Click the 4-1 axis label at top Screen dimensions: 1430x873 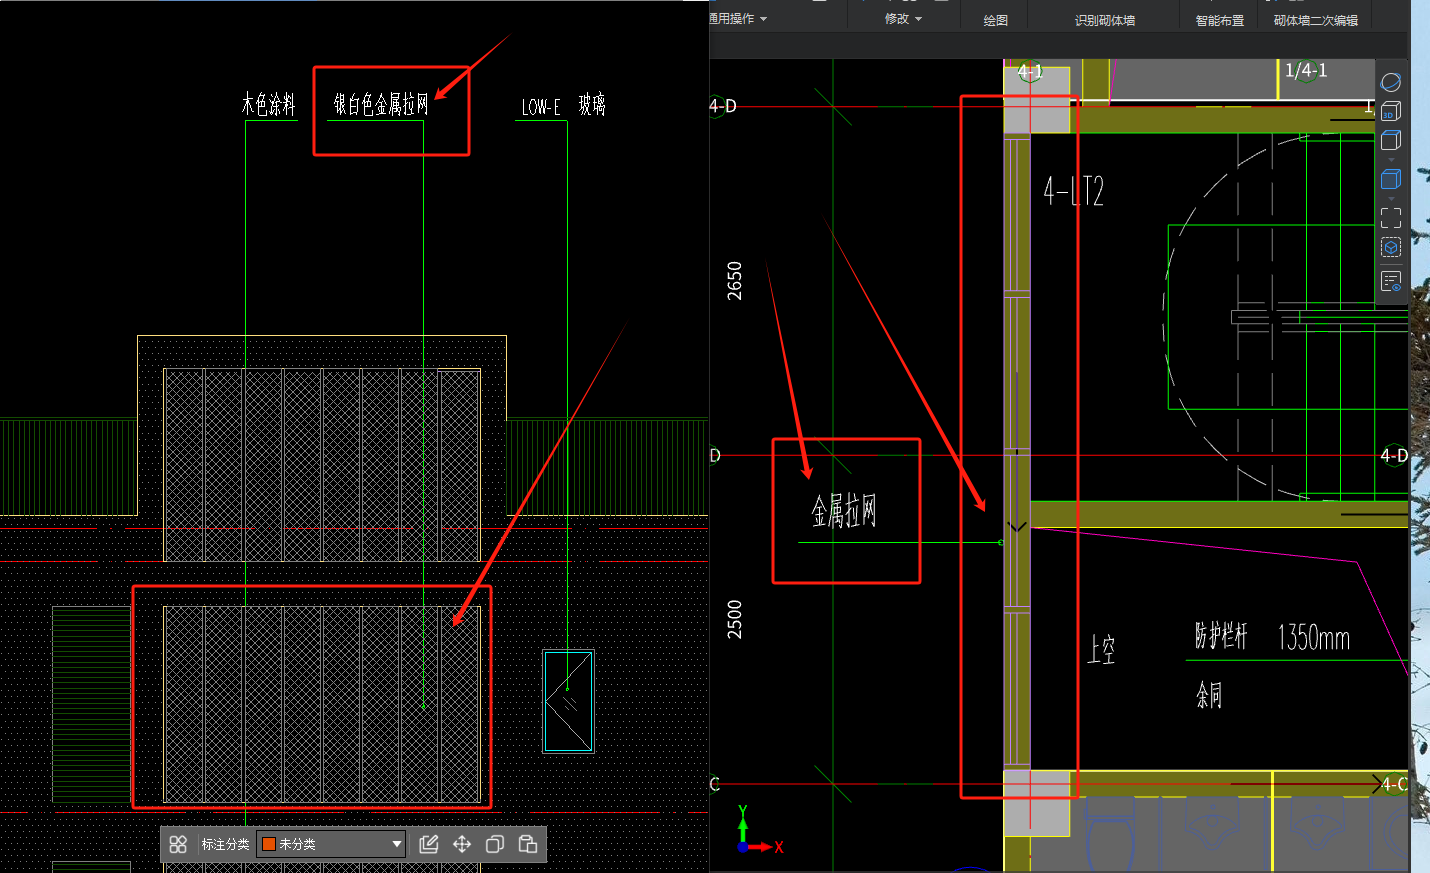pos(1030,72)
